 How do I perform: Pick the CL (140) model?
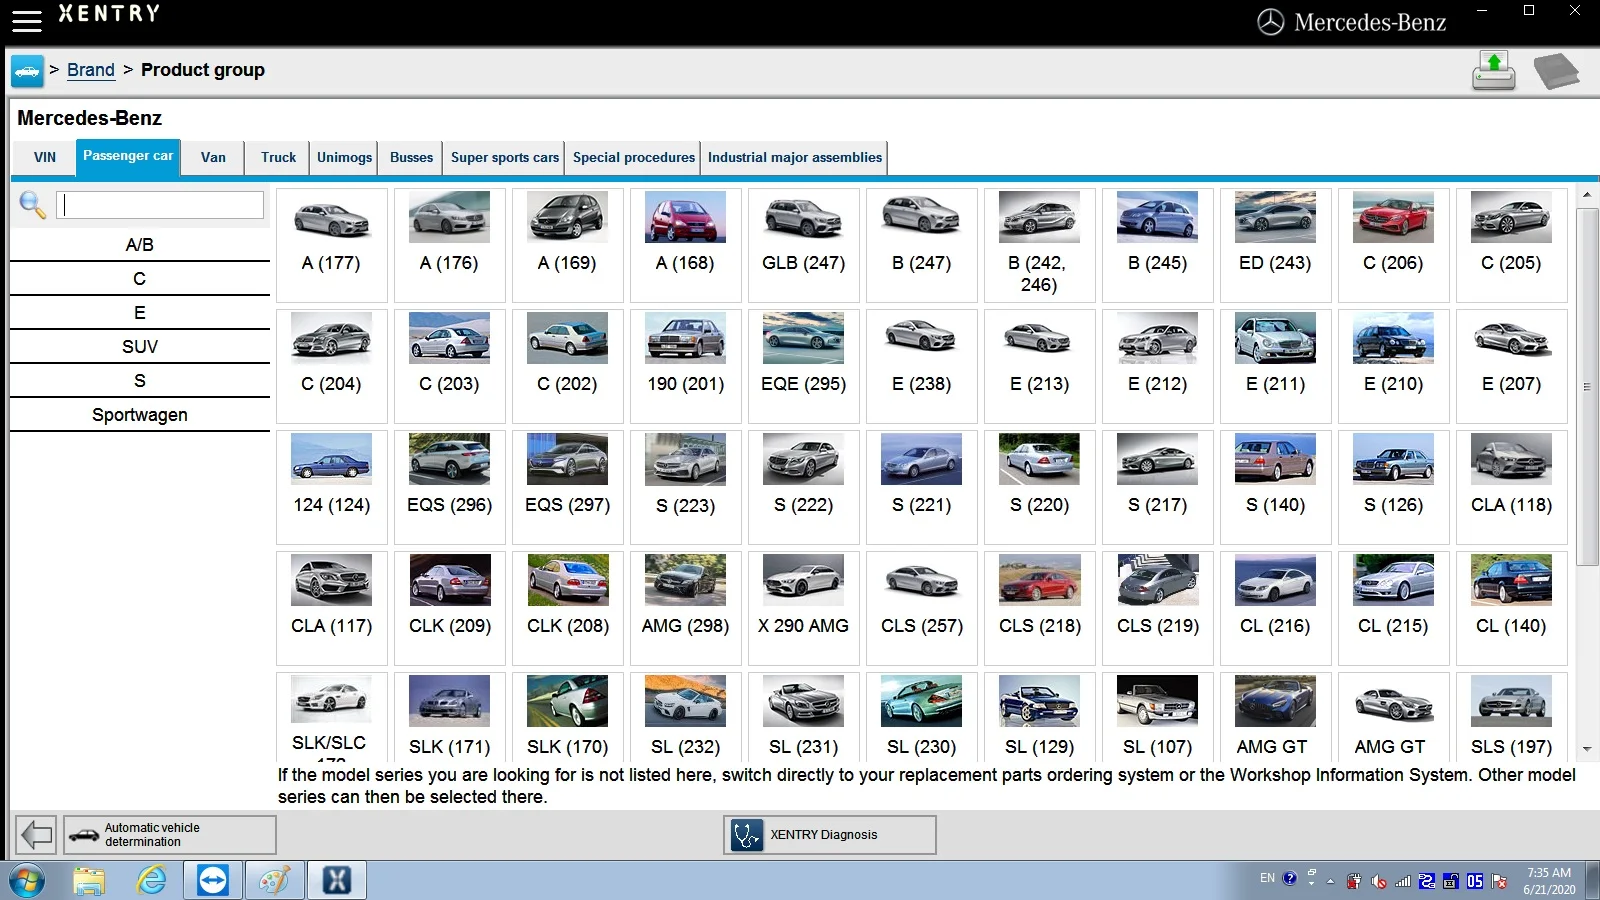click(1511, 608)
